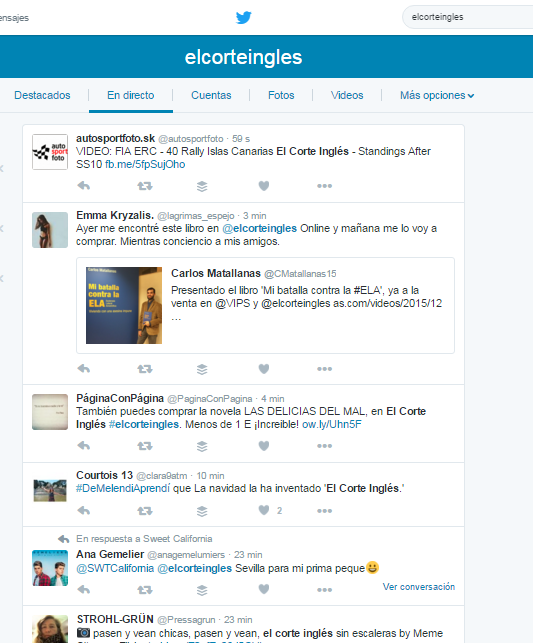The height and width of the screenshot is (643, 533).
Task: Focus the elcorteingles search field
Action: [x=468, y=17]
